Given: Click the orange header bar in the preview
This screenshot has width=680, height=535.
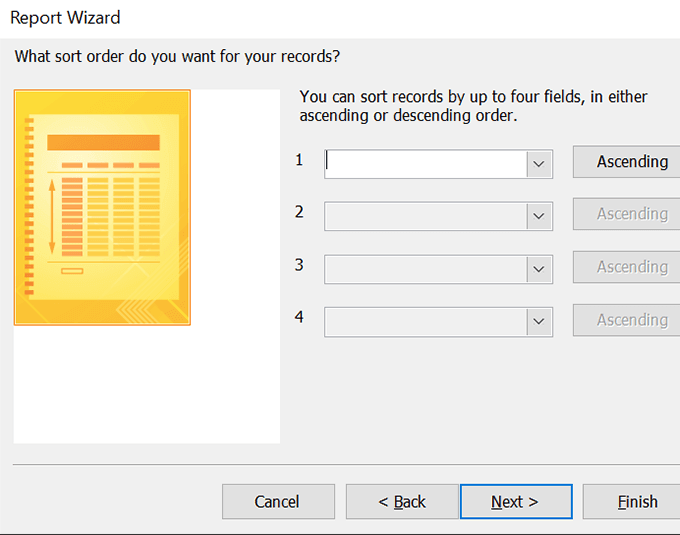Looking at the screenshot, I should tap(103, 143).
